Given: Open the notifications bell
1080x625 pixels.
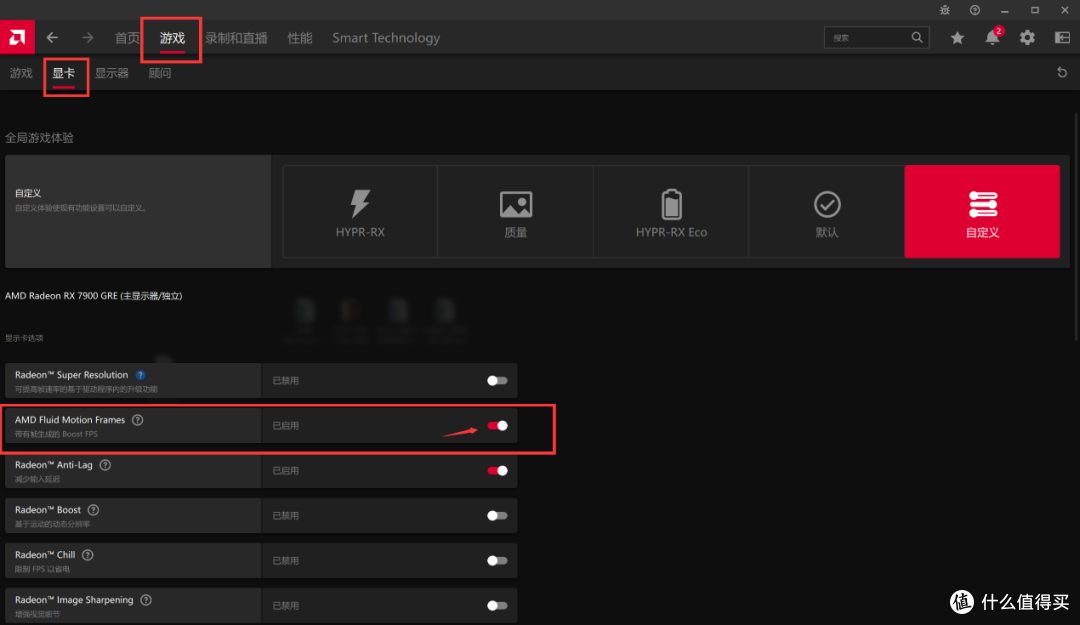Looking at the screenshot, I should point(992,38).
